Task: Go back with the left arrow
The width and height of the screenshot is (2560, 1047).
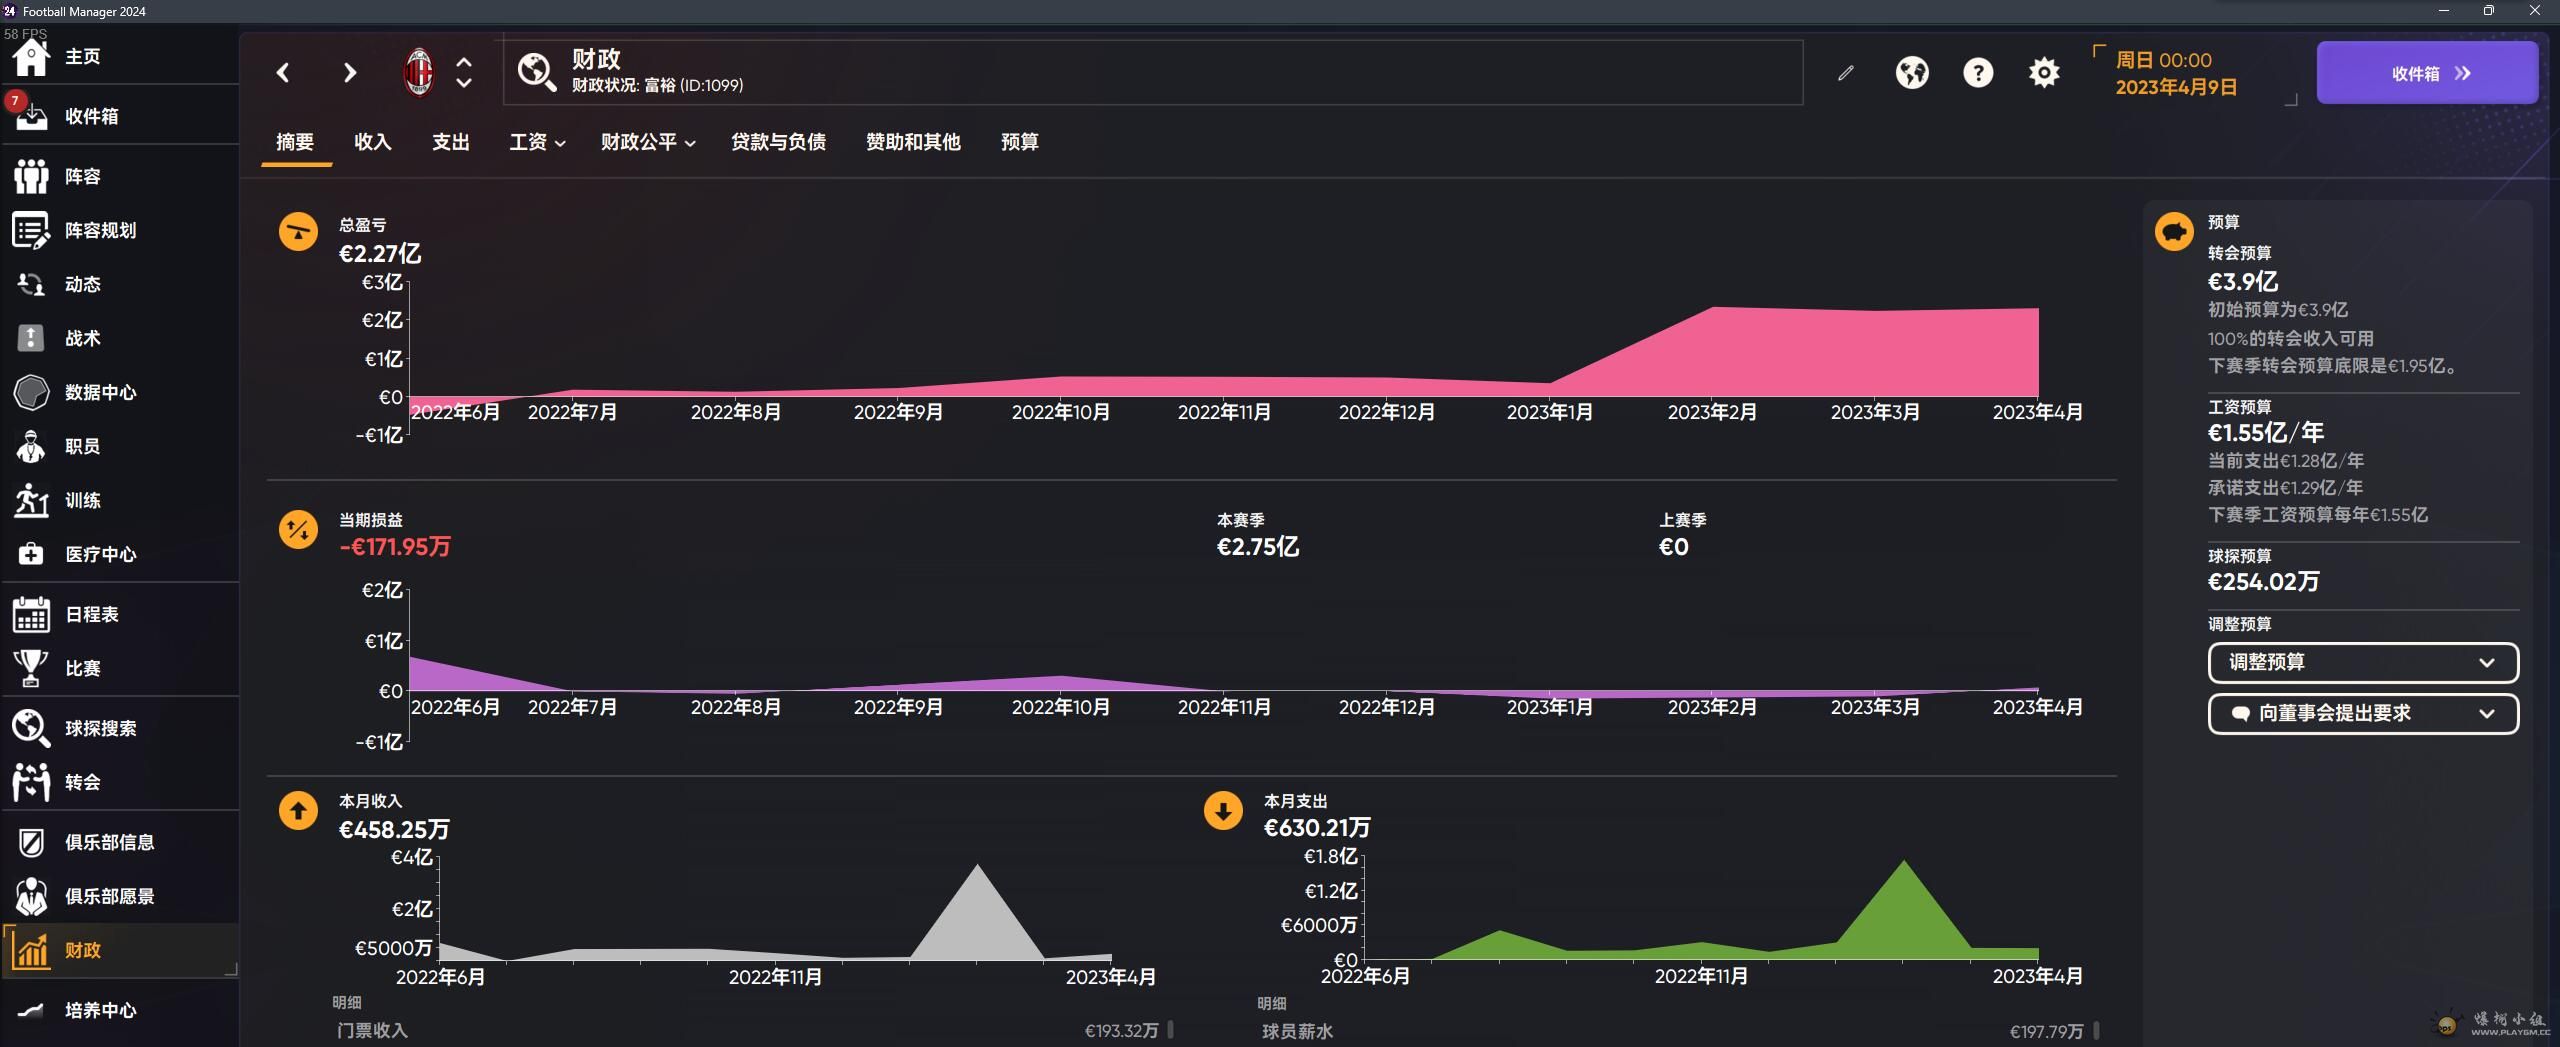Action: coord(283,72)
